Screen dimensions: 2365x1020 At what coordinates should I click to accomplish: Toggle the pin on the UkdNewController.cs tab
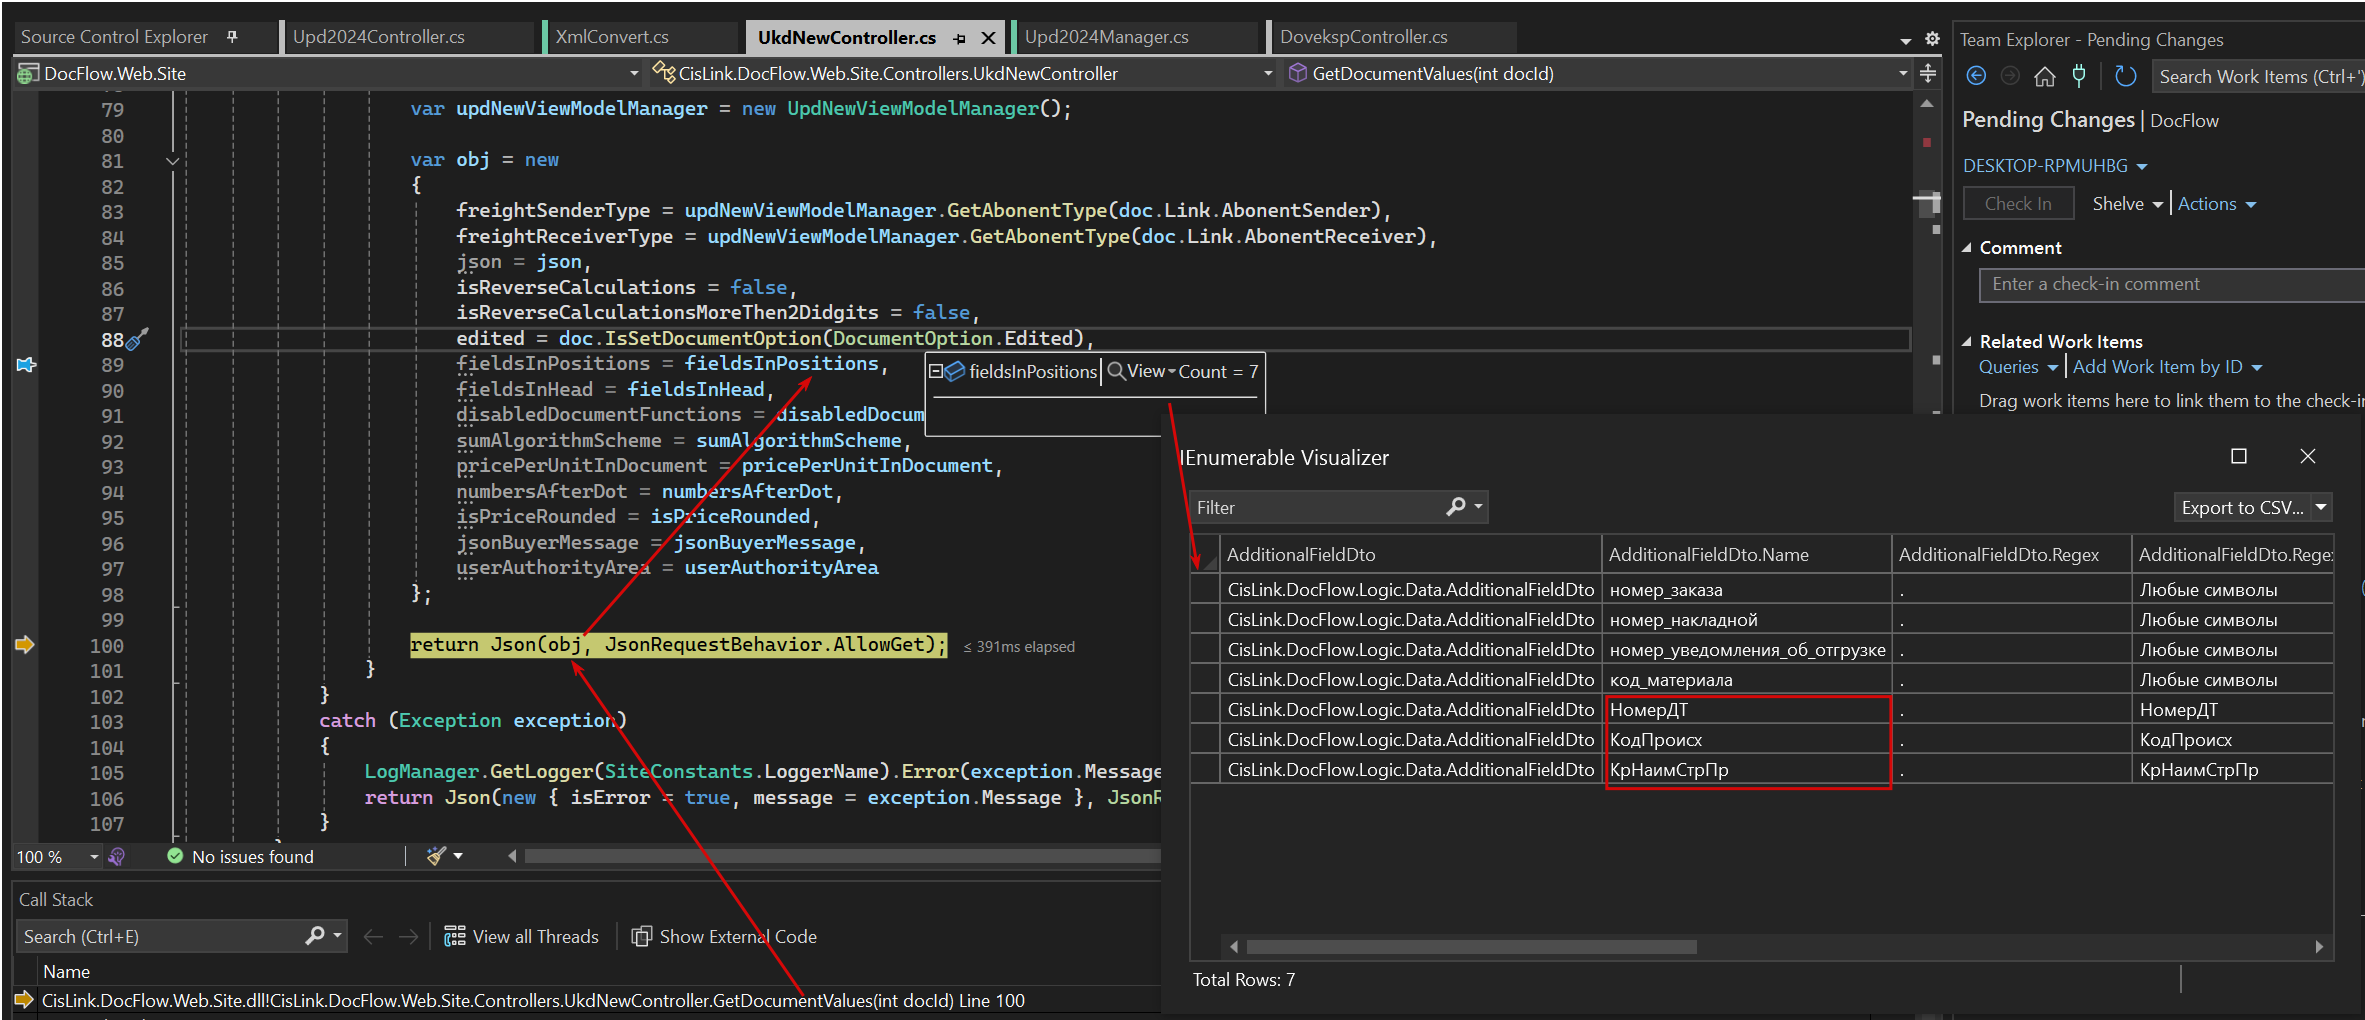(960, 38)
